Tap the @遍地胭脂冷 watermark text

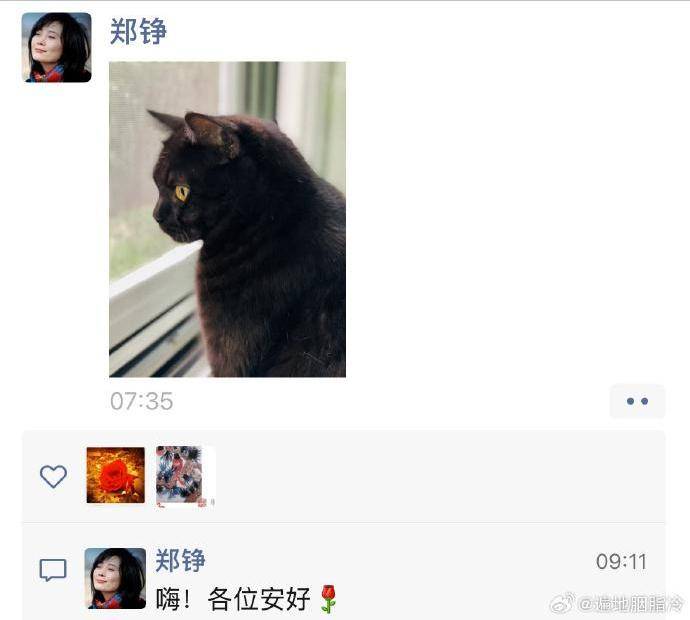point(630,604)
